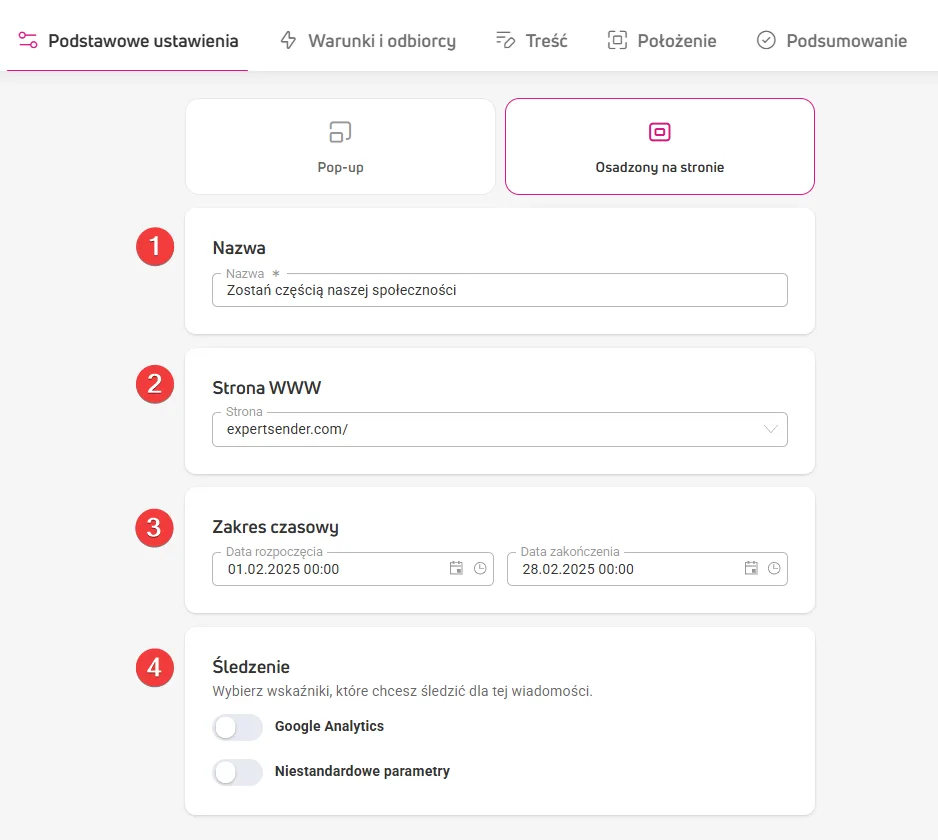Viewport: 938px width, 840px height.
Task: Enable the Google Analytics toggle
Action: pos(237,727)
